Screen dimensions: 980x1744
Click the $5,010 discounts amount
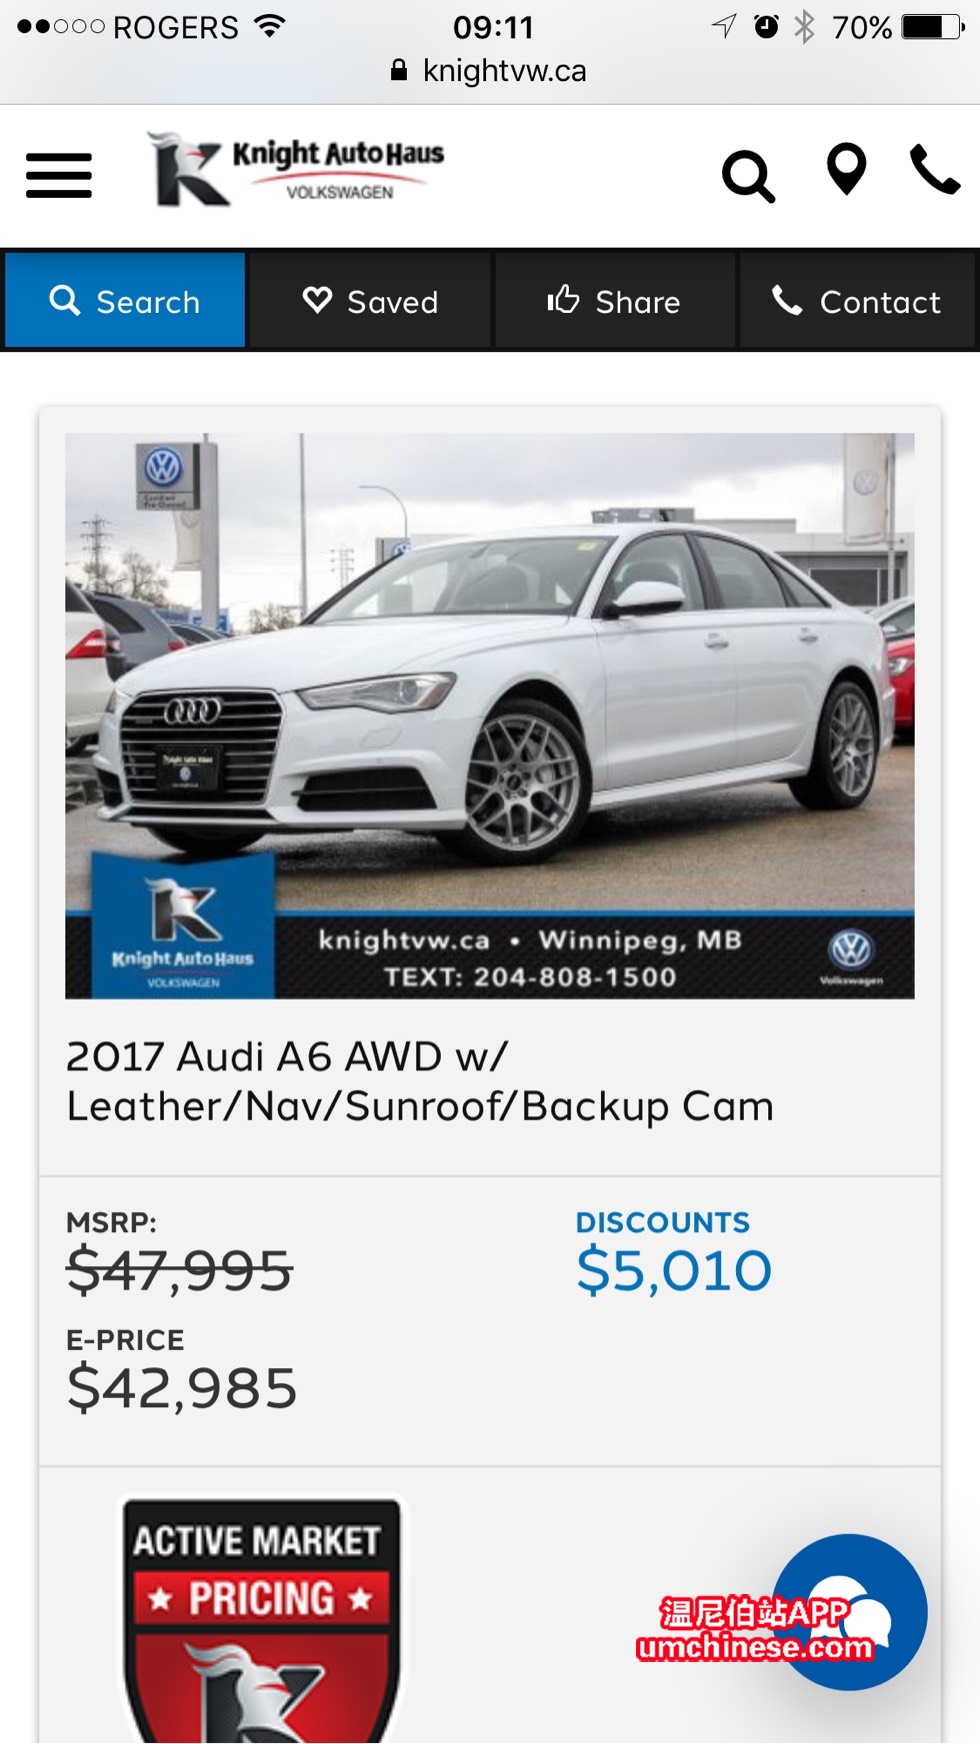[674, 1270]
